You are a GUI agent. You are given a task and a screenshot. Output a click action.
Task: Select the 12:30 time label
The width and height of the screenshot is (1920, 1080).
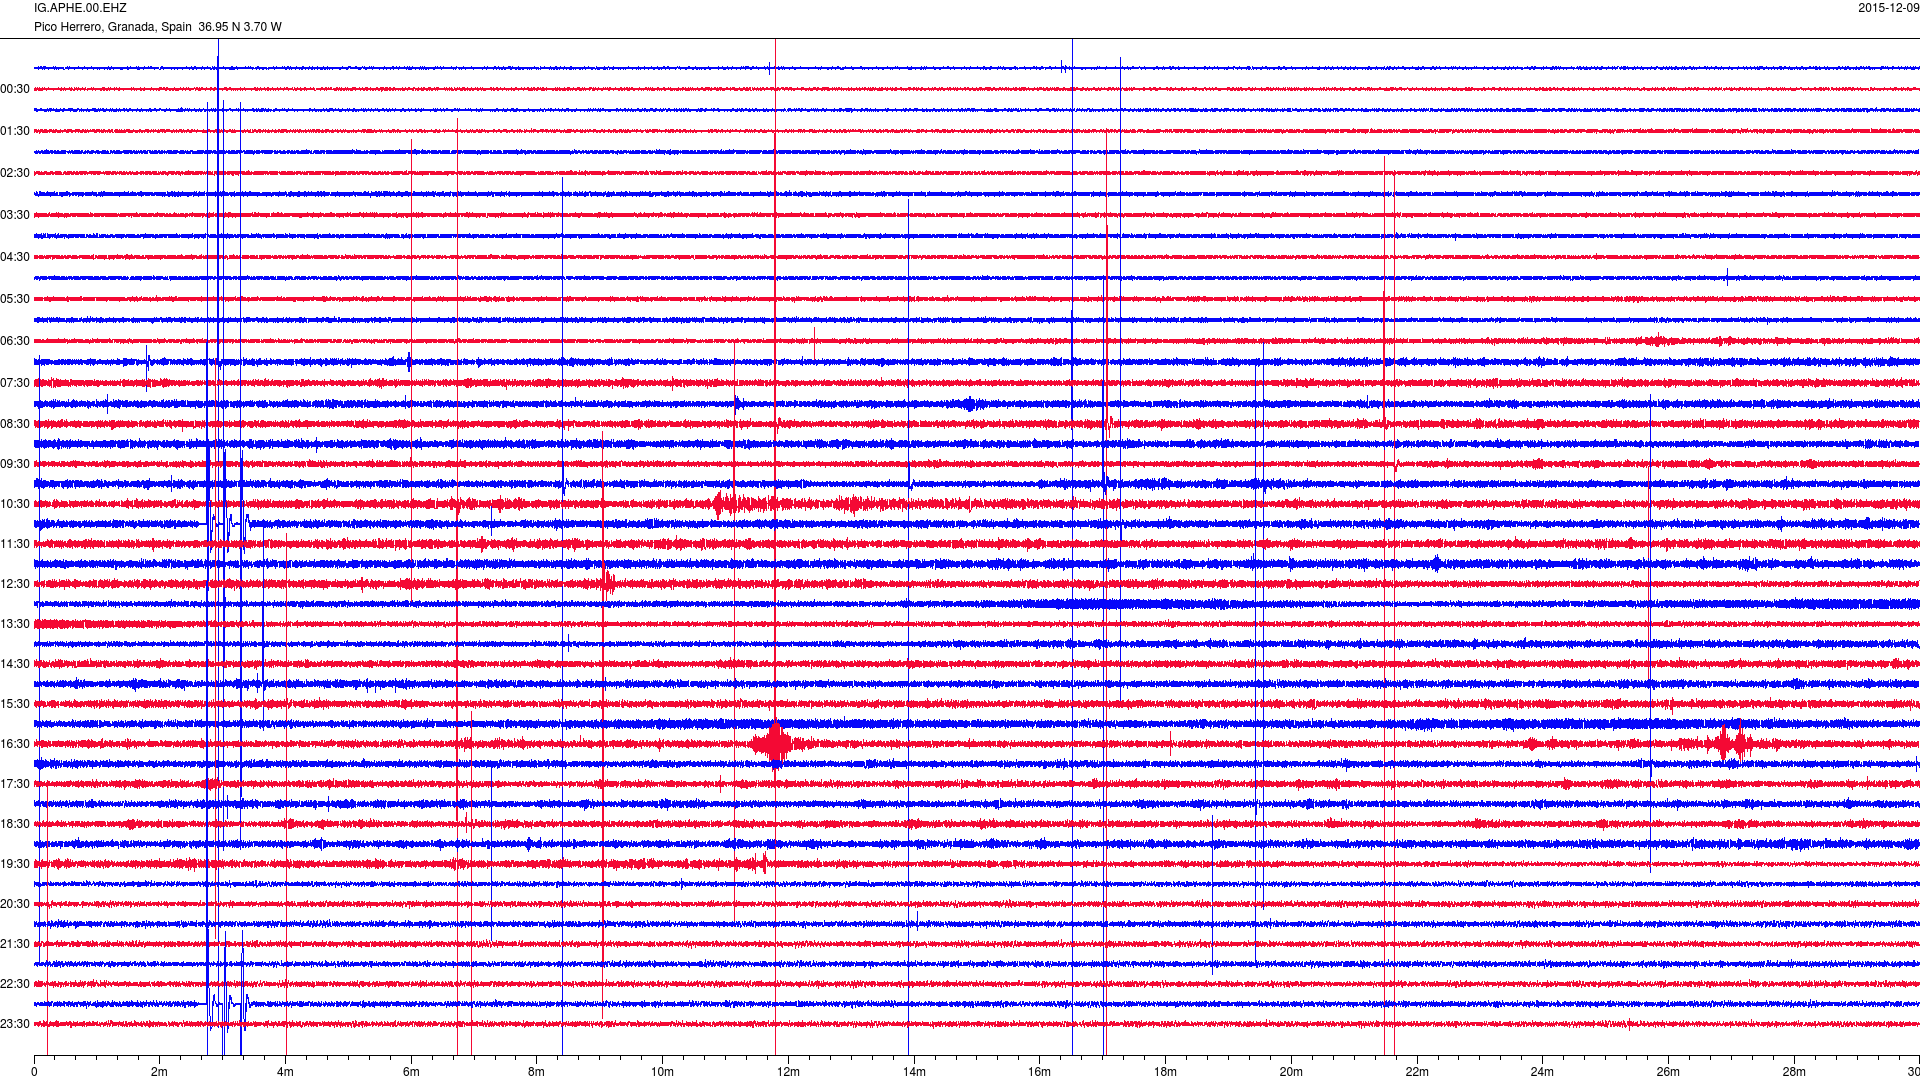15,584
